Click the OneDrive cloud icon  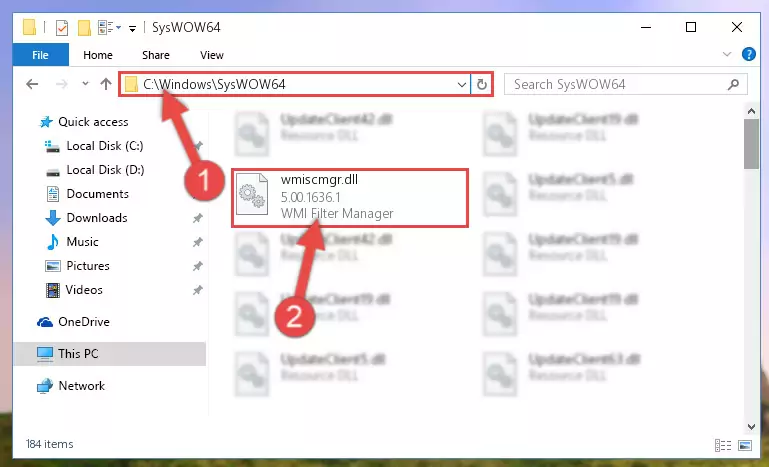[45, 322]
